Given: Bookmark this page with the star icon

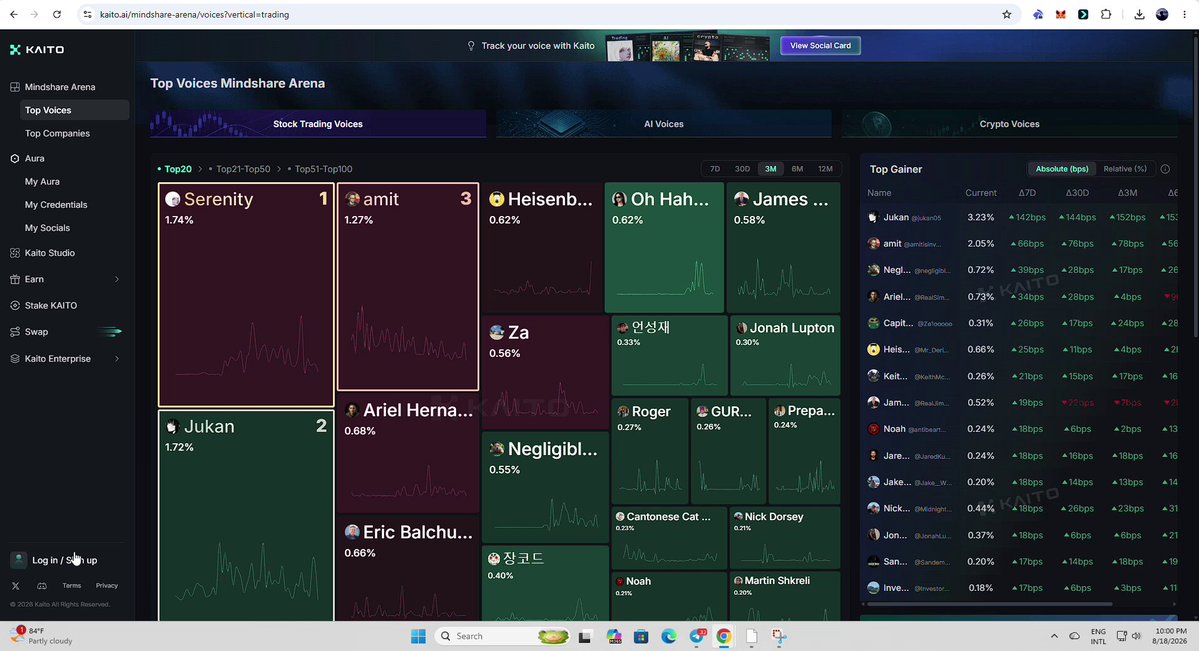Looking at the screenshot, I should [x=1006, y=15].
